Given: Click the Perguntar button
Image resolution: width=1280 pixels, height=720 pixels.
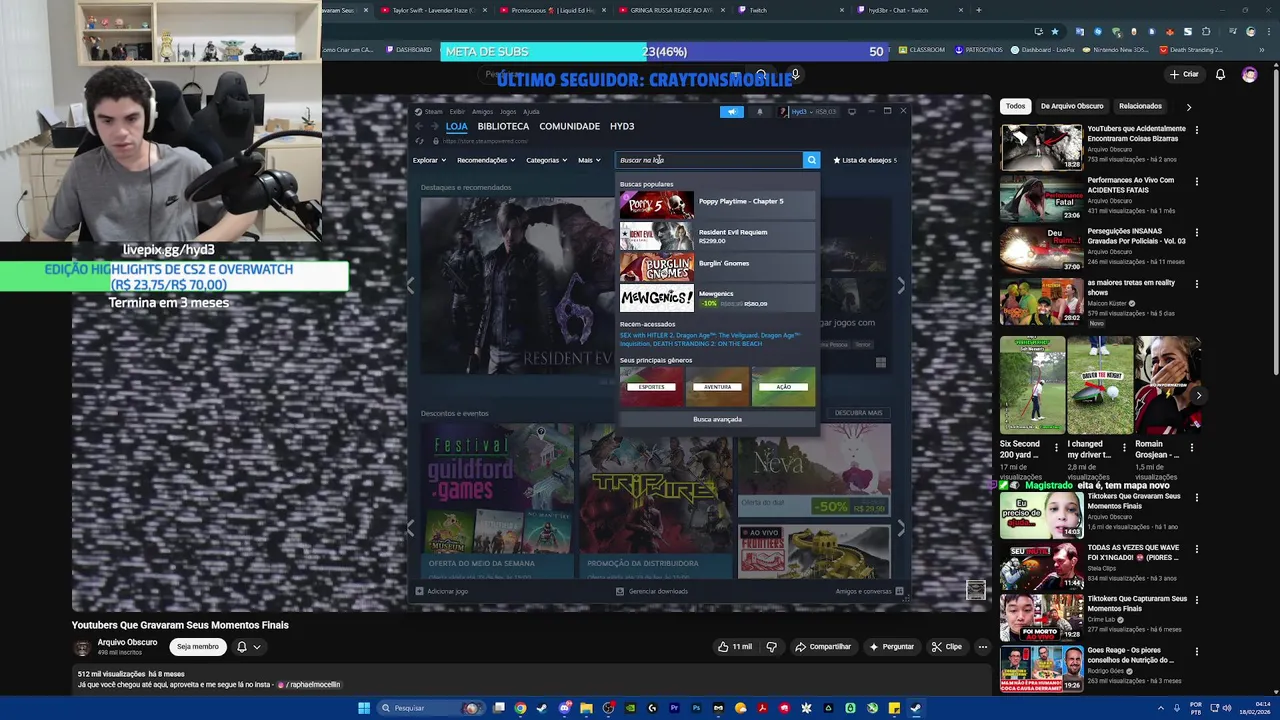Looking at the screenshot, I should point(892,647).
